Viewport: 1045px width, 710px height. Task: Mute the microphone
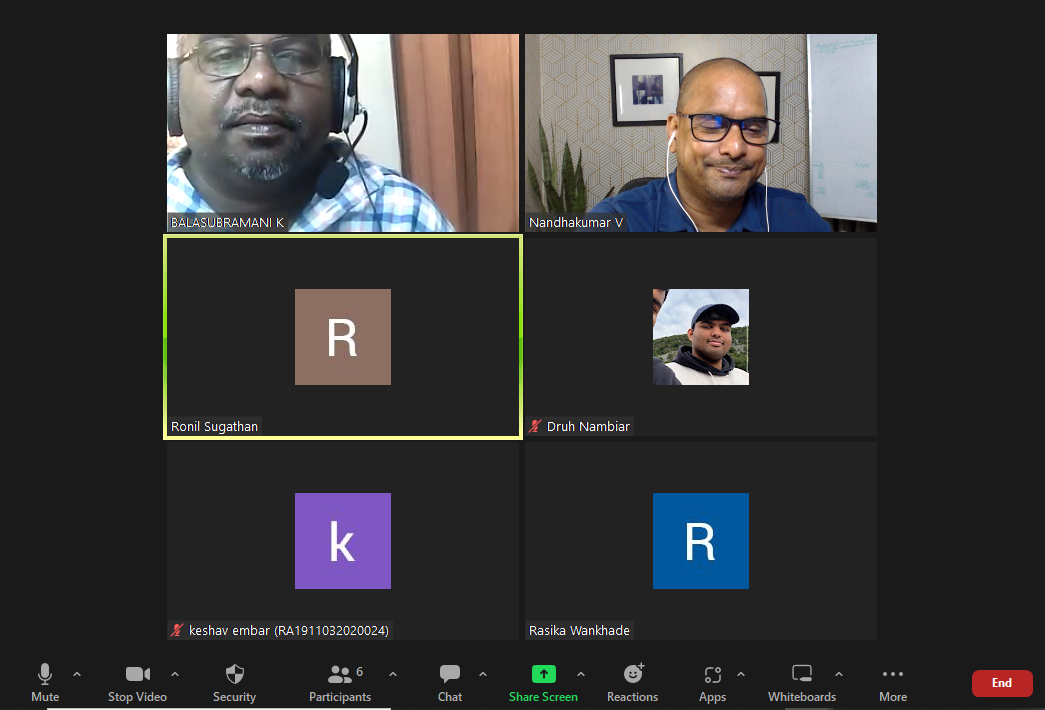[x=45, y=683]
